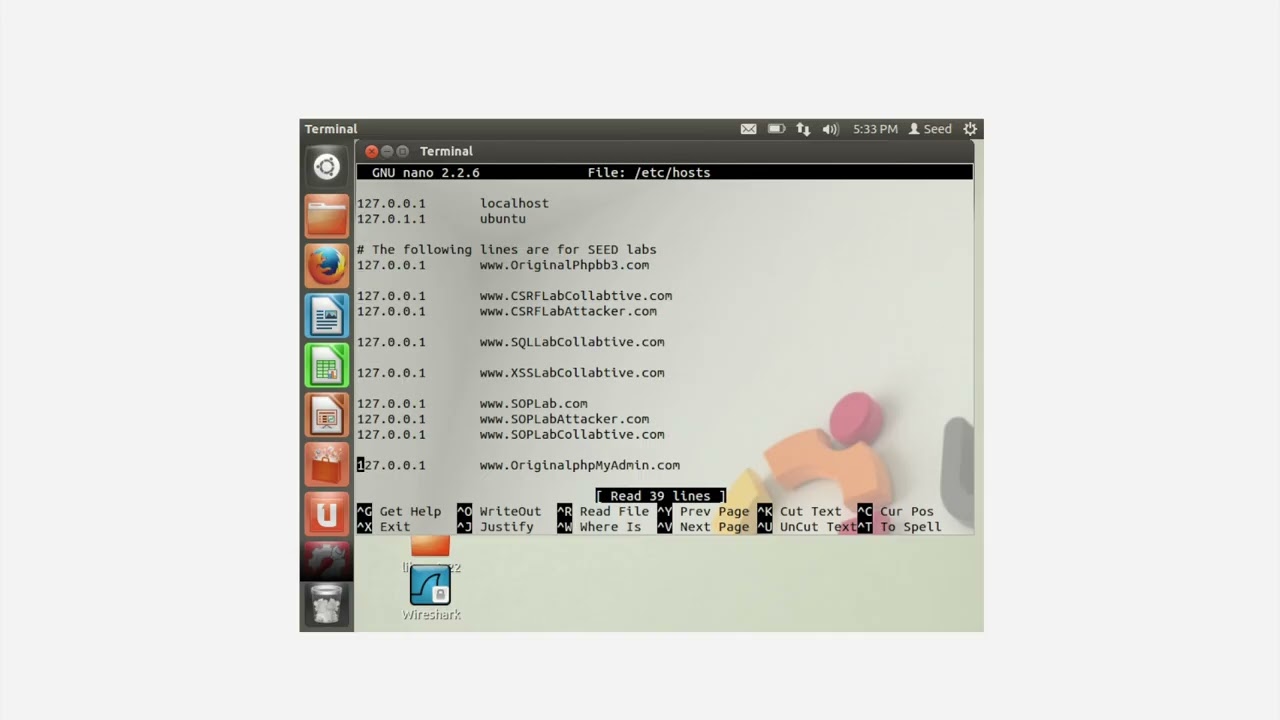1280x720 pixels.
Task: Click www.CSRFLabCollabtive.com entry
Action: click(576, 296)
